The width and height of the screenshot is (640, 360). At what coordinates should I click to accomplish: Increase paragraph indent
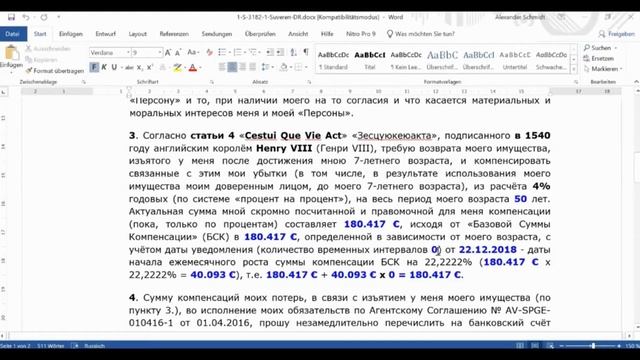coord(280,52)
